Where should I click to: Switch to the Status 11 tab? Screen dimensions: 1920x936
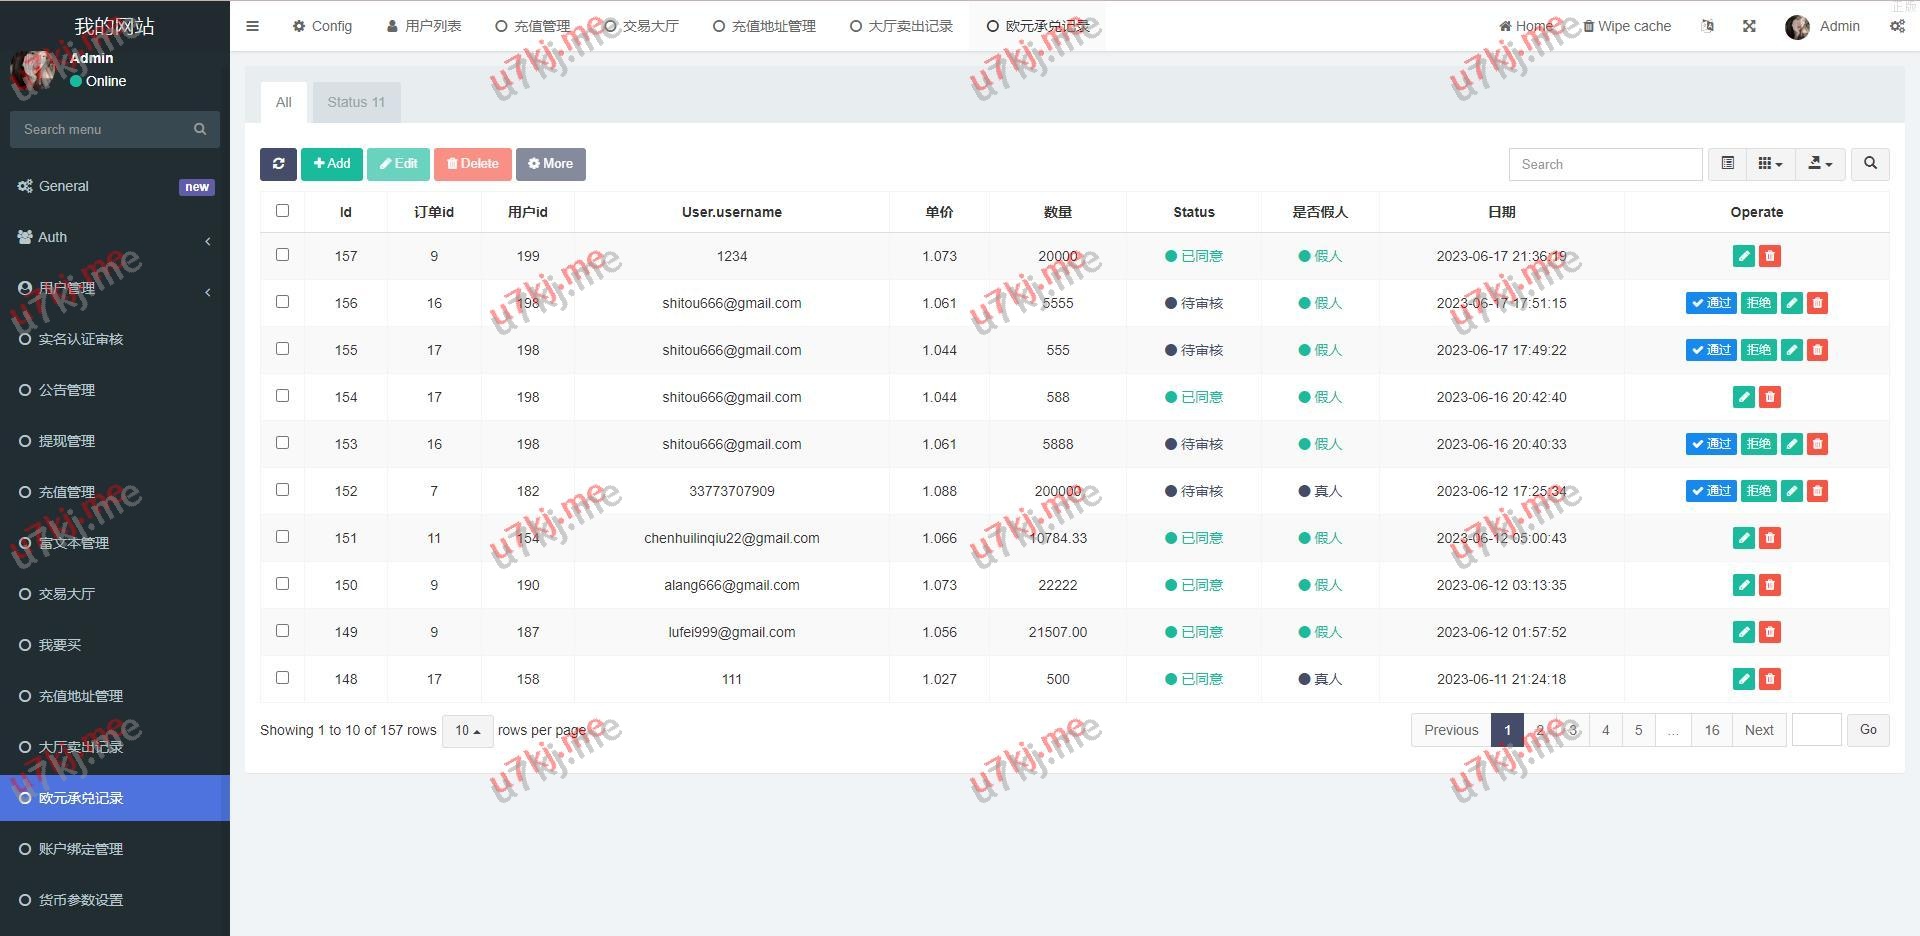(356, 102)
